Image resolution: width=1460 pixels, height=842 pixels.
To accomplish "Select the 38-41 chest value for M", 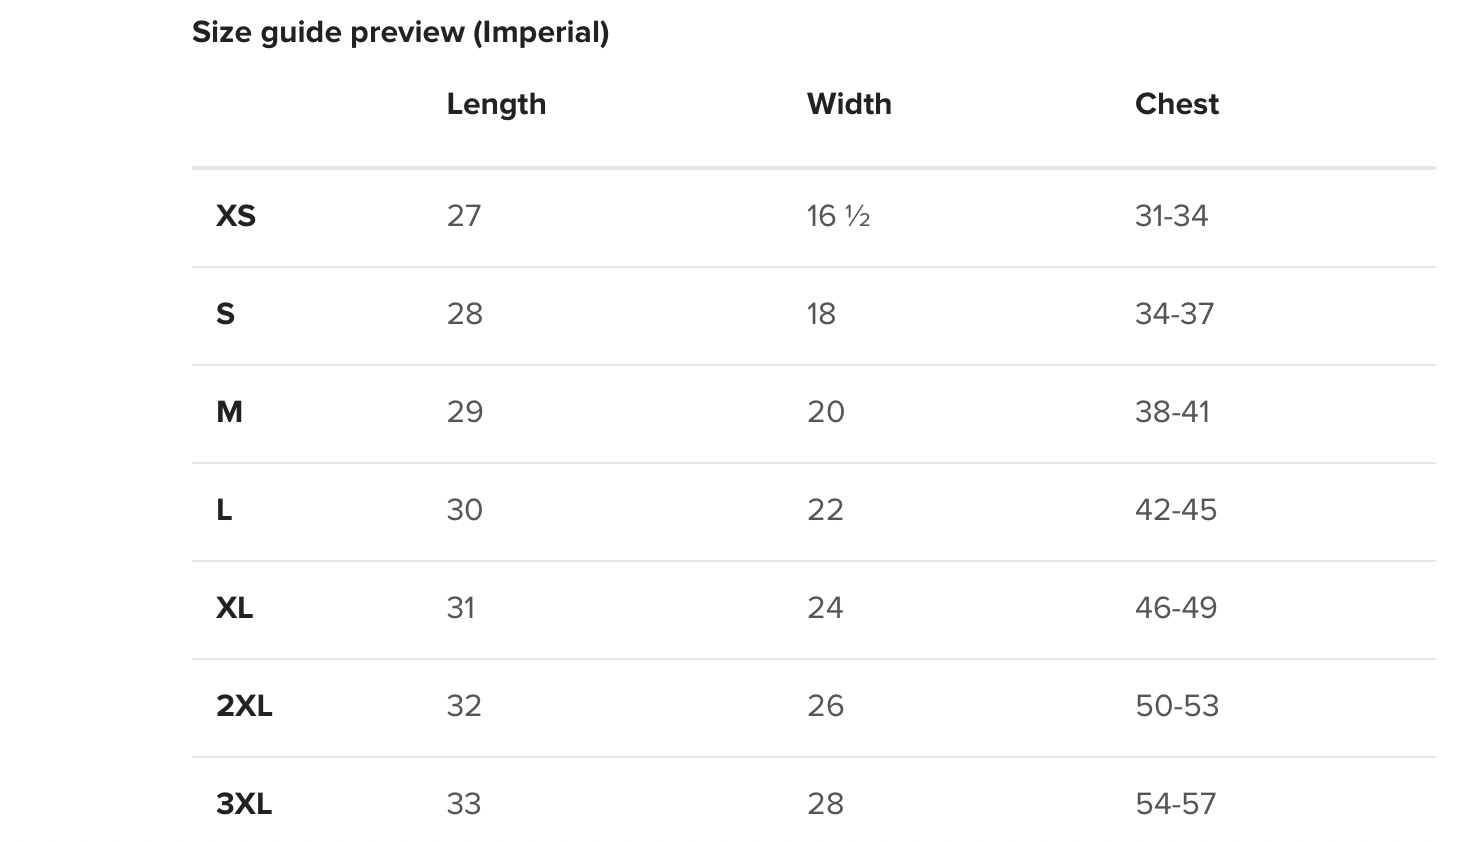I will 1172,412.
